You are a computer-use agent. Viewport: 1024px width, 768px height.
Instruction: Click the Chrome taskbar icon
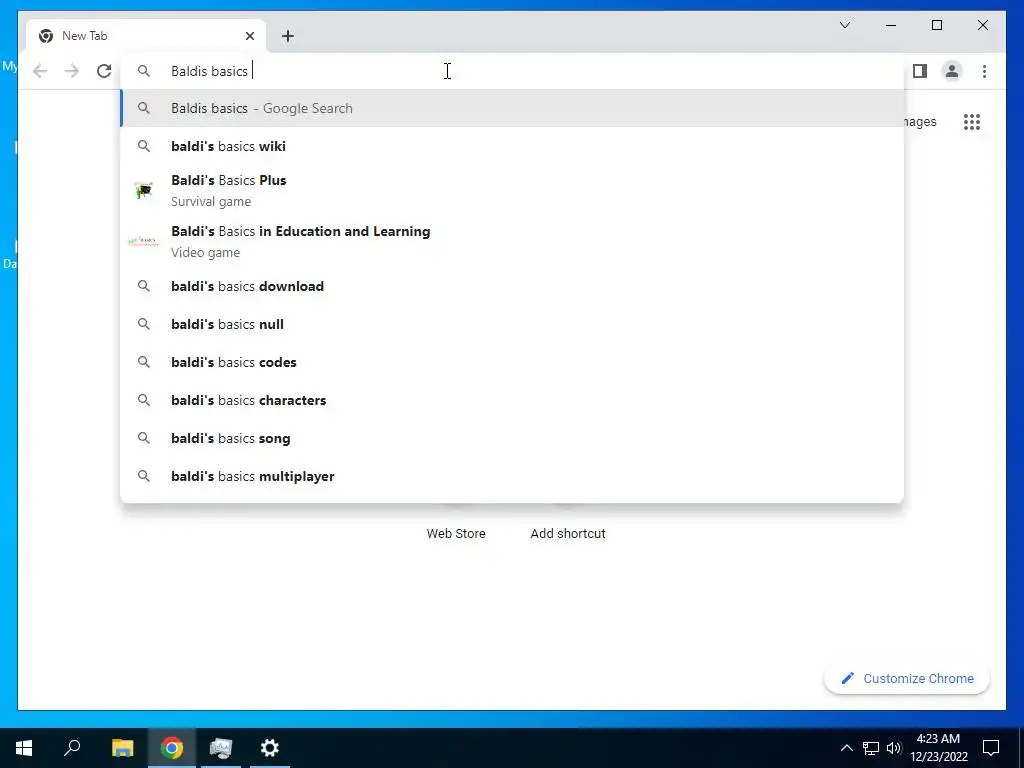(x=172, y=748)
